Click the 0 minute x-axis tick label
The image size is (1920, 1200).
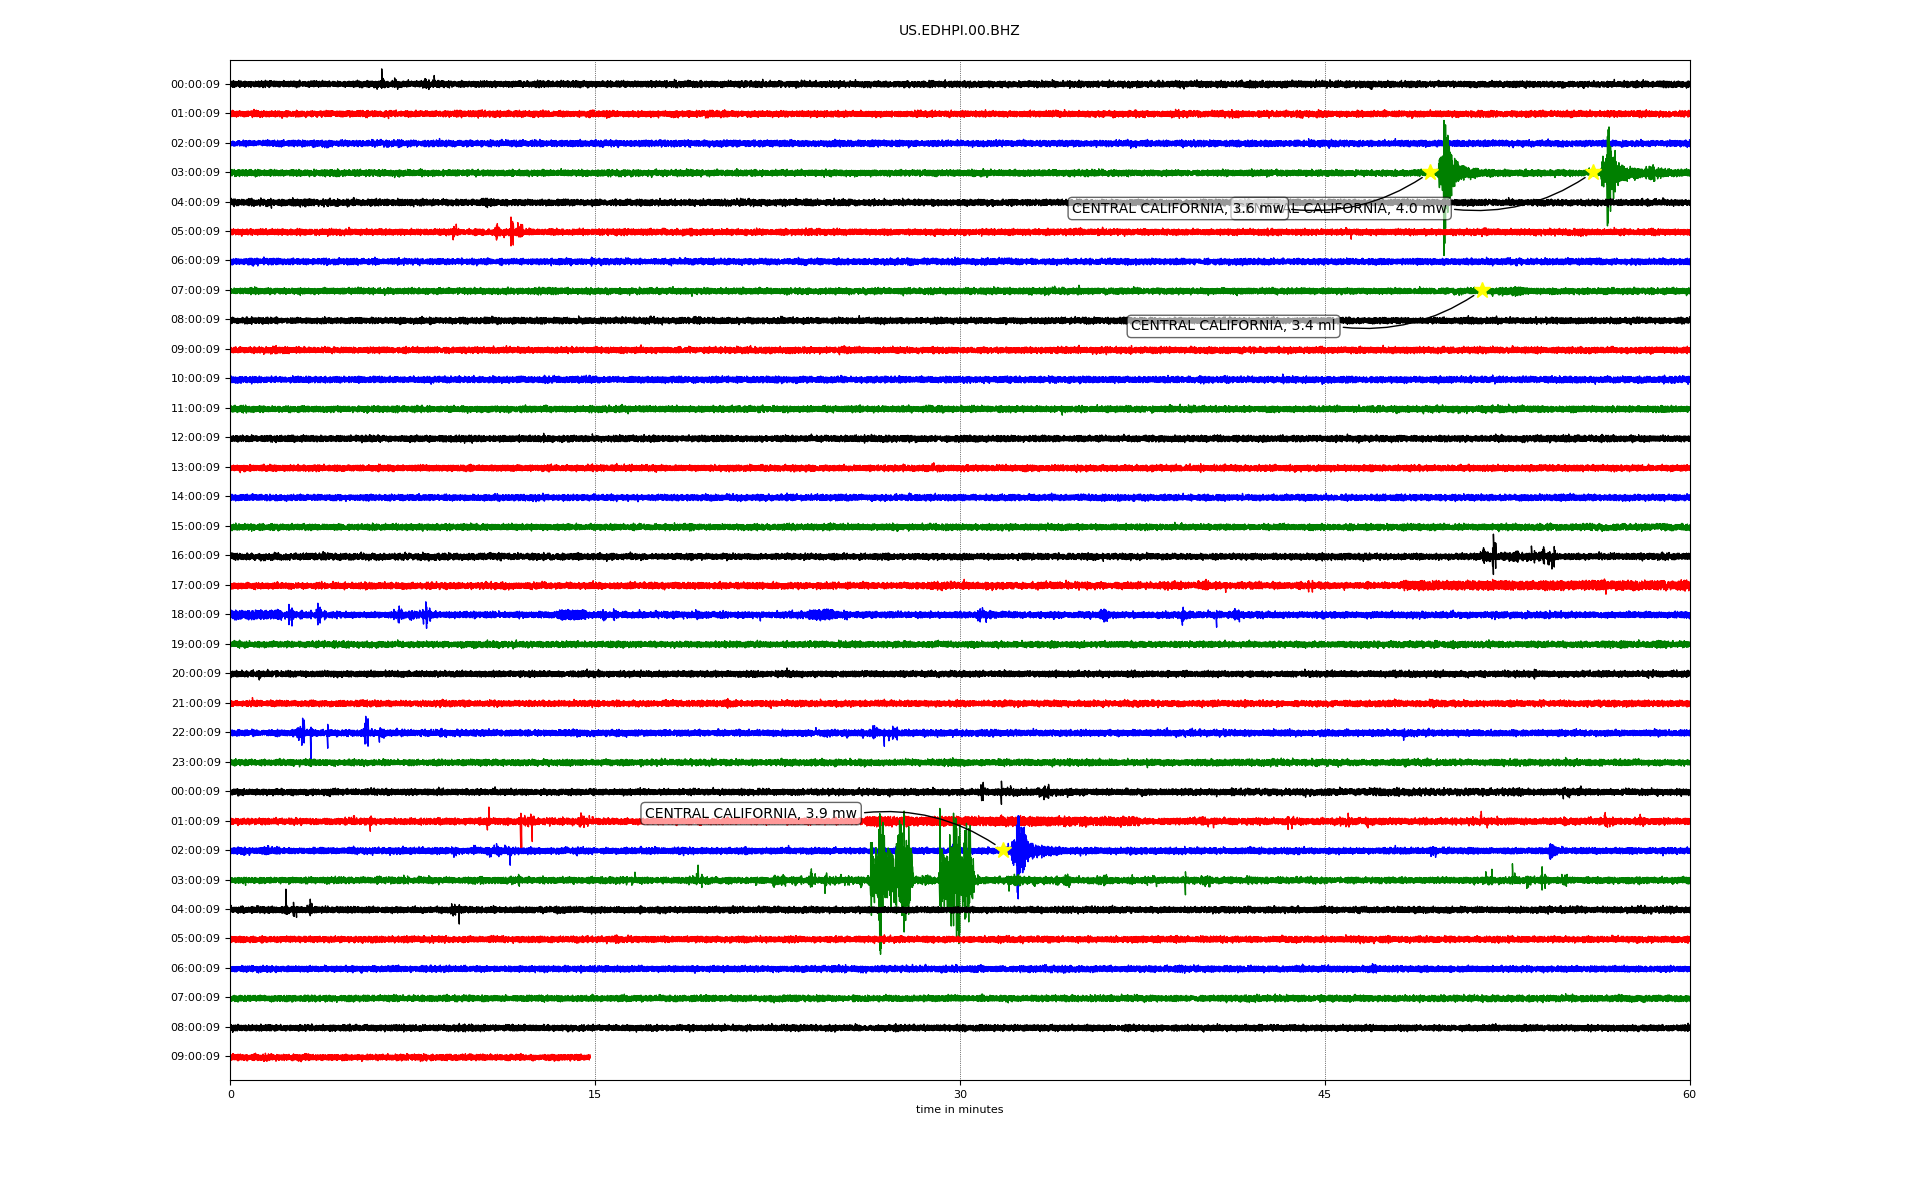click(231, 1094)
